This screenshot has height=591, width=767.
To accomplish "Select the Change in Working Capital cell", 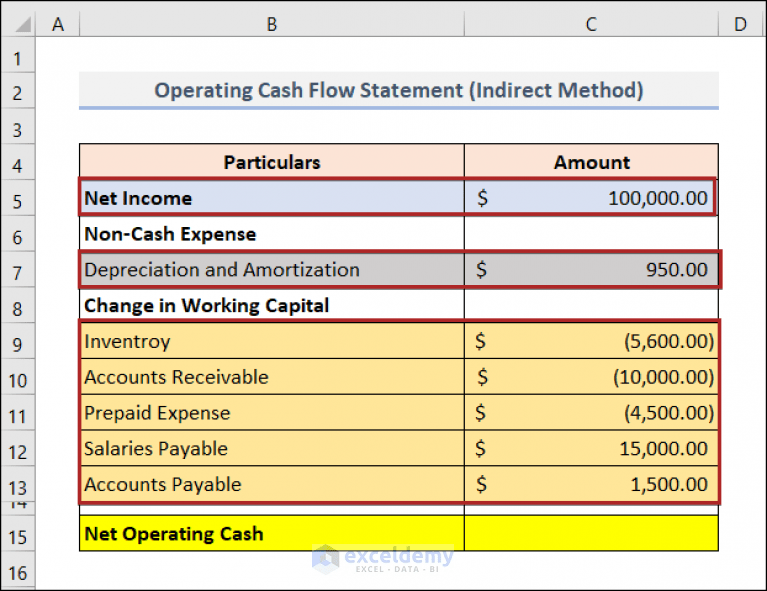I will [x=272, y=305].
